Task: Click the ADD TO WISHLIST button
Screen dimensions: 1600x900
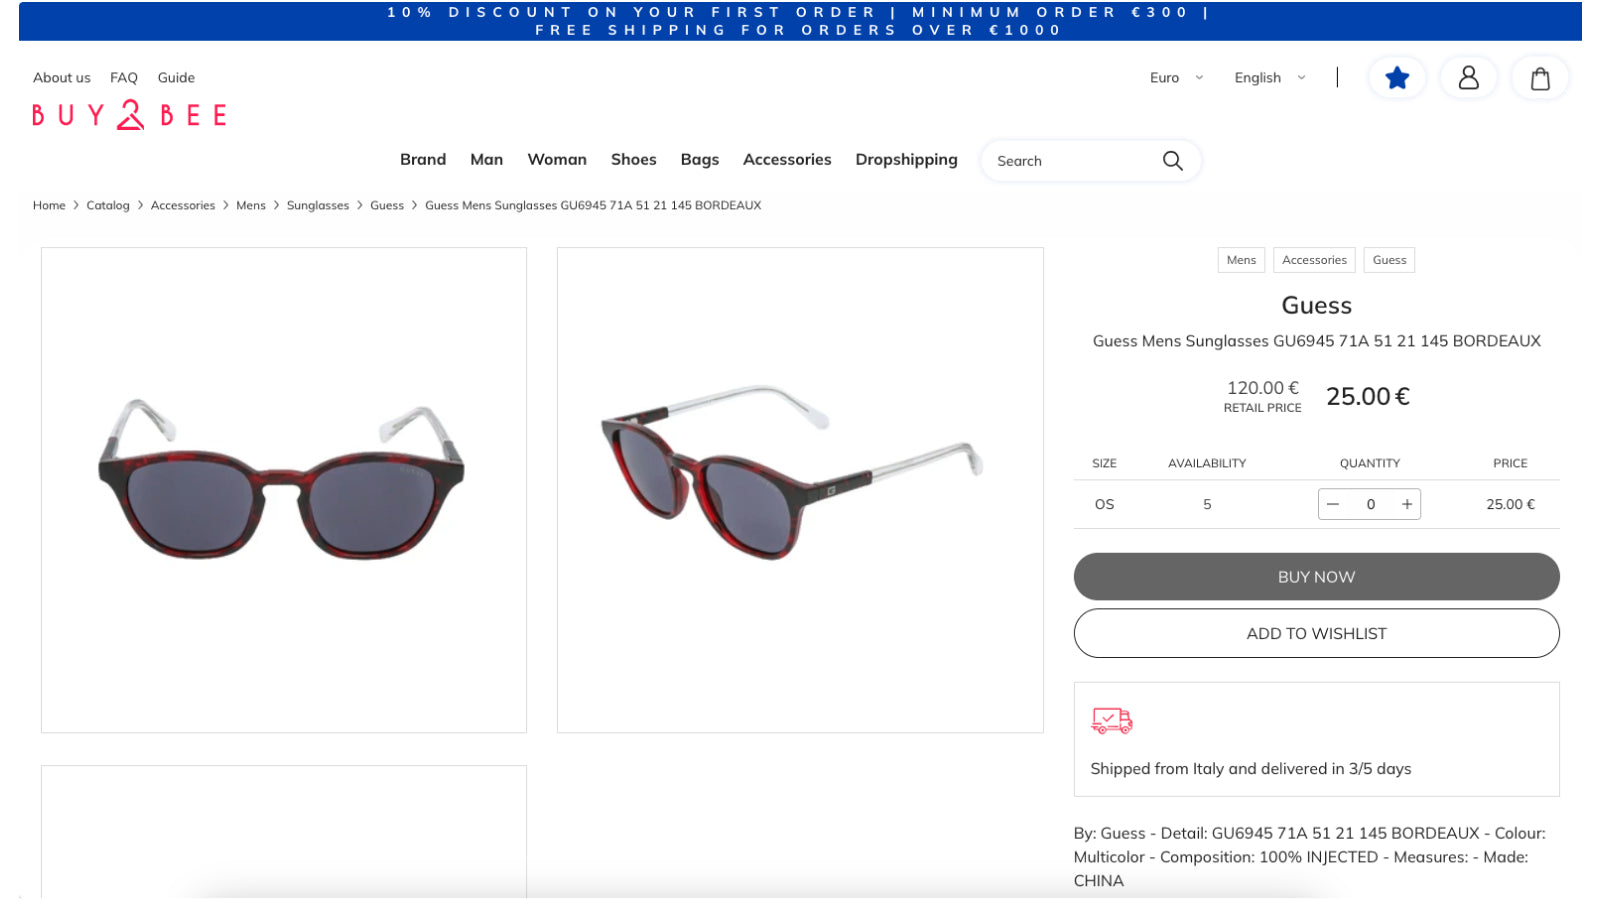Action: [1316, 634]
